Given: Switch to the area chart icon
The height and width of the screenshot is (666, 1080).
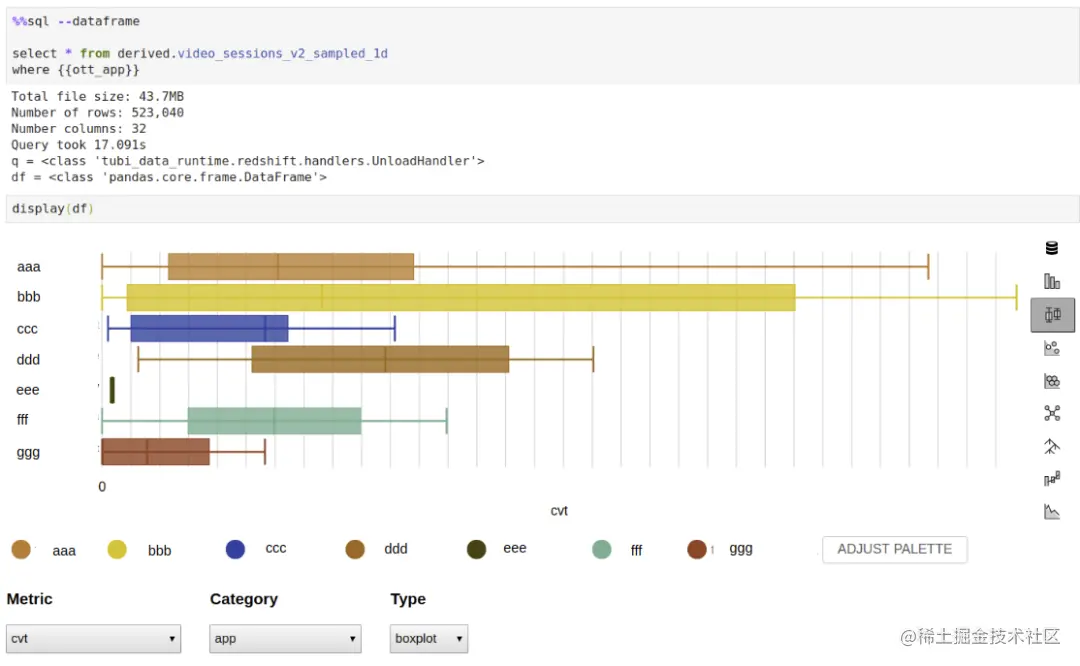Looking at the screenshot, I should [x=1052, y=511].
